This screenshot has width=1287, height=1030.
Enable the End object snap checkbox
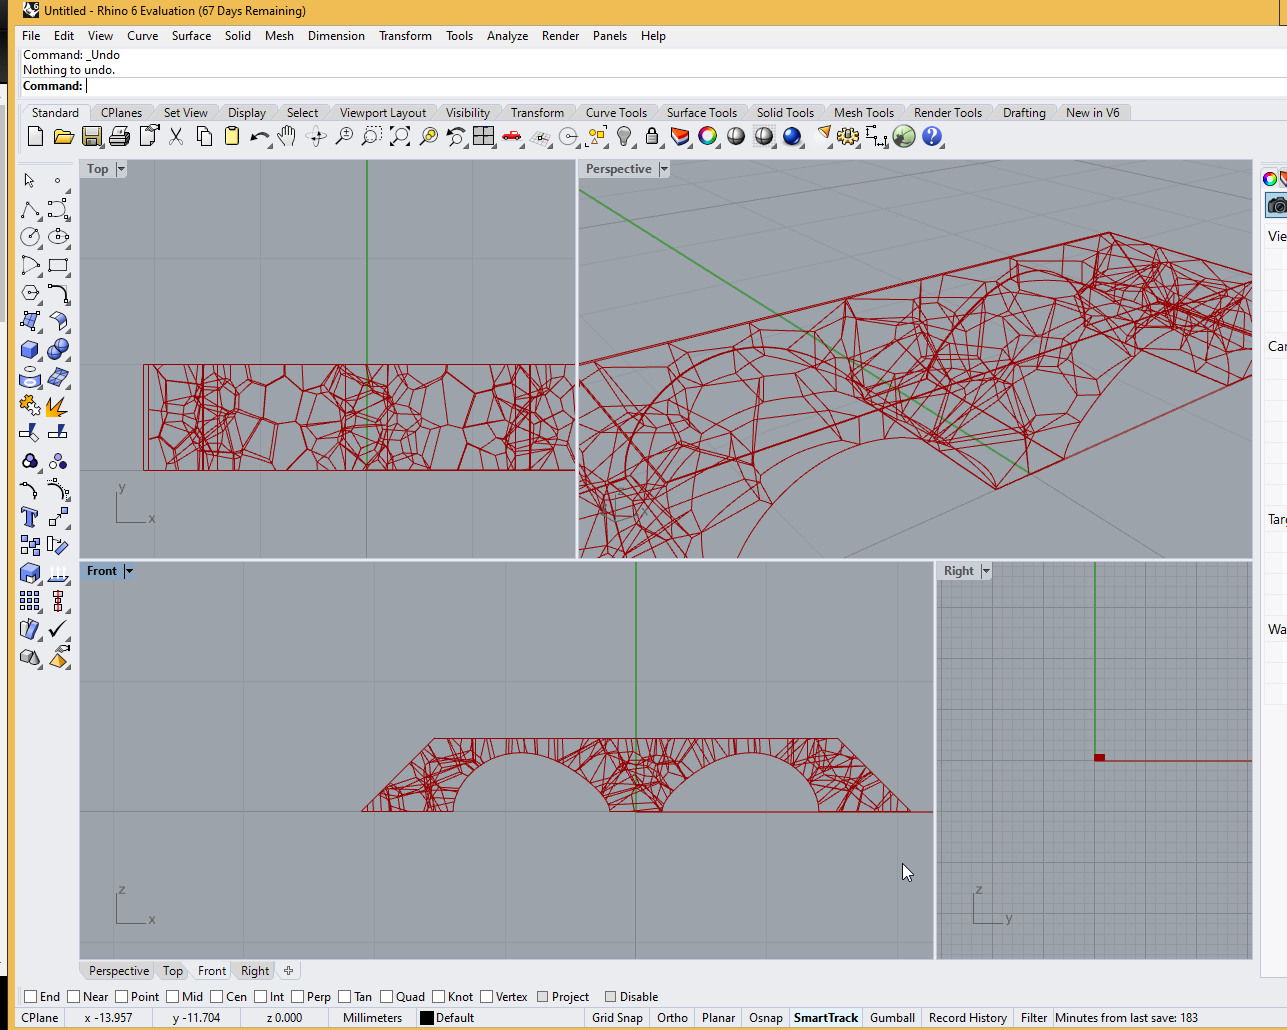[x=31, y=997]
